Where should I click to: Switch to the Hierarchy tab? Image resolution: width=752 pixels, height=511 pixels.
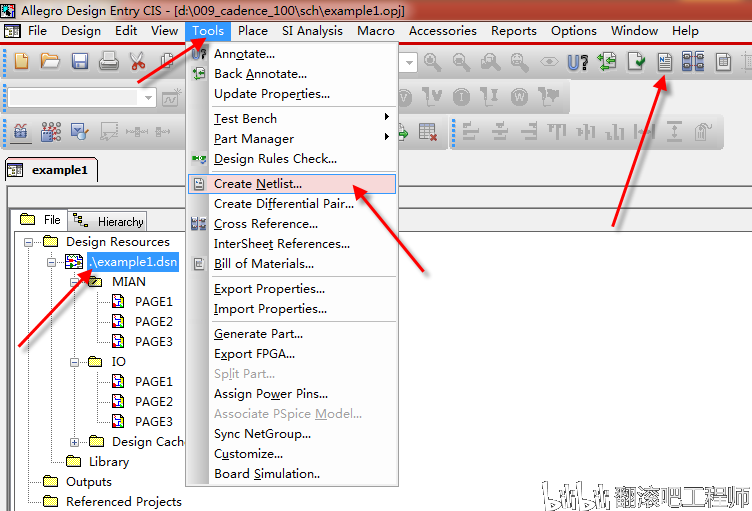pyautogui.click(x=107, y=221)
